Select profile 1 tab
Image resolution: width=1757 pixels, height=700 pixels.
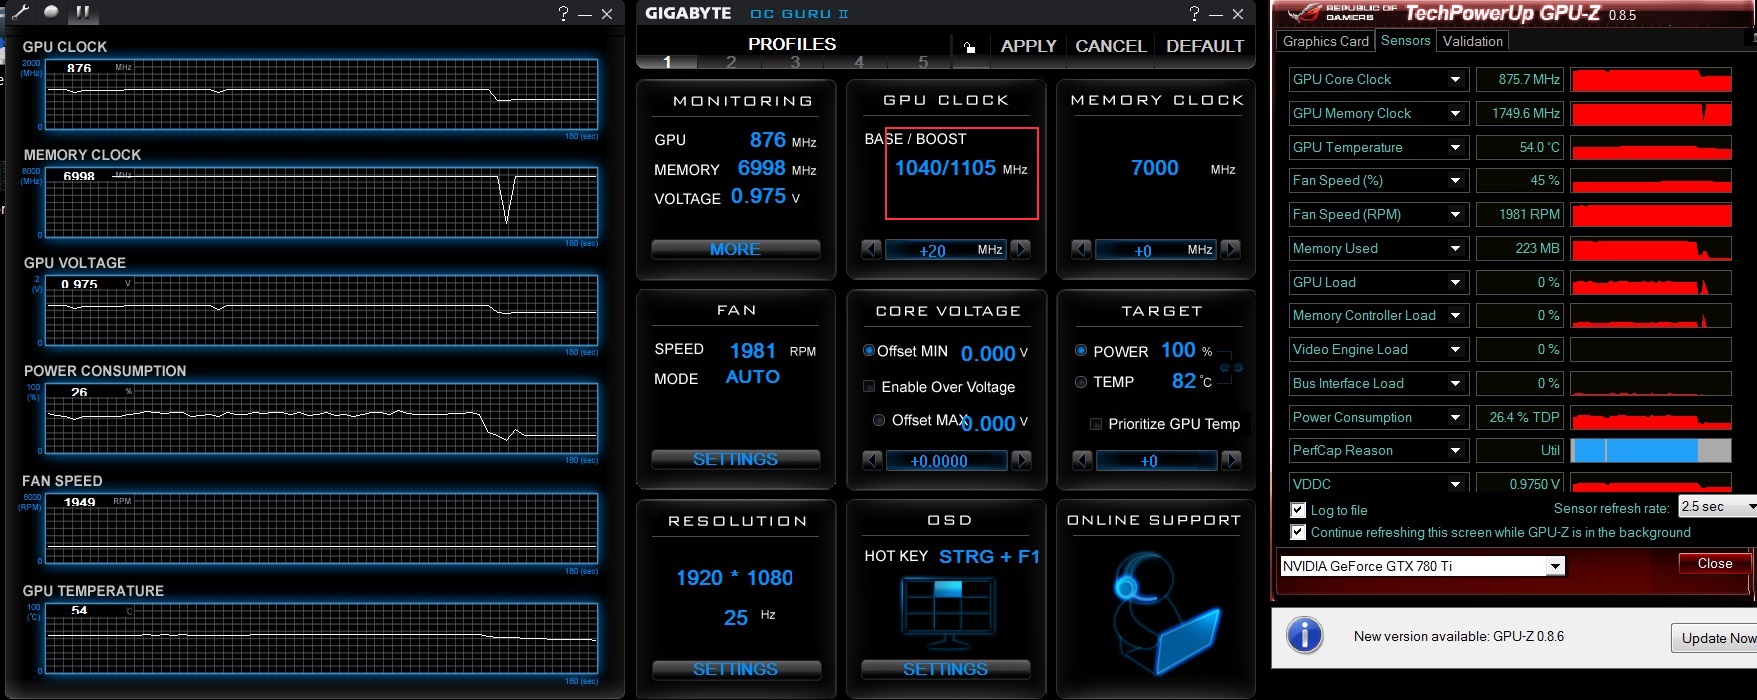[667, 62]
